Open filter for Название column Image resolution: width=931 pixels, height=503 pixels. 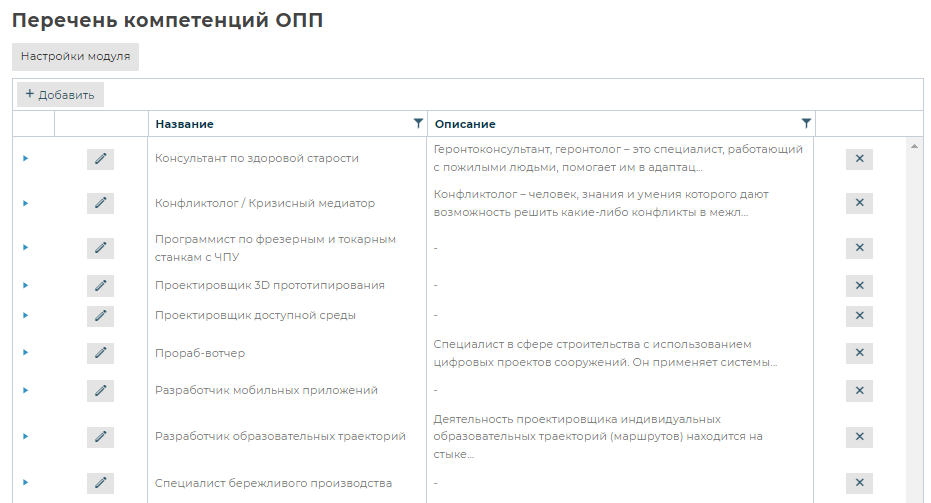tap(418, 123)
